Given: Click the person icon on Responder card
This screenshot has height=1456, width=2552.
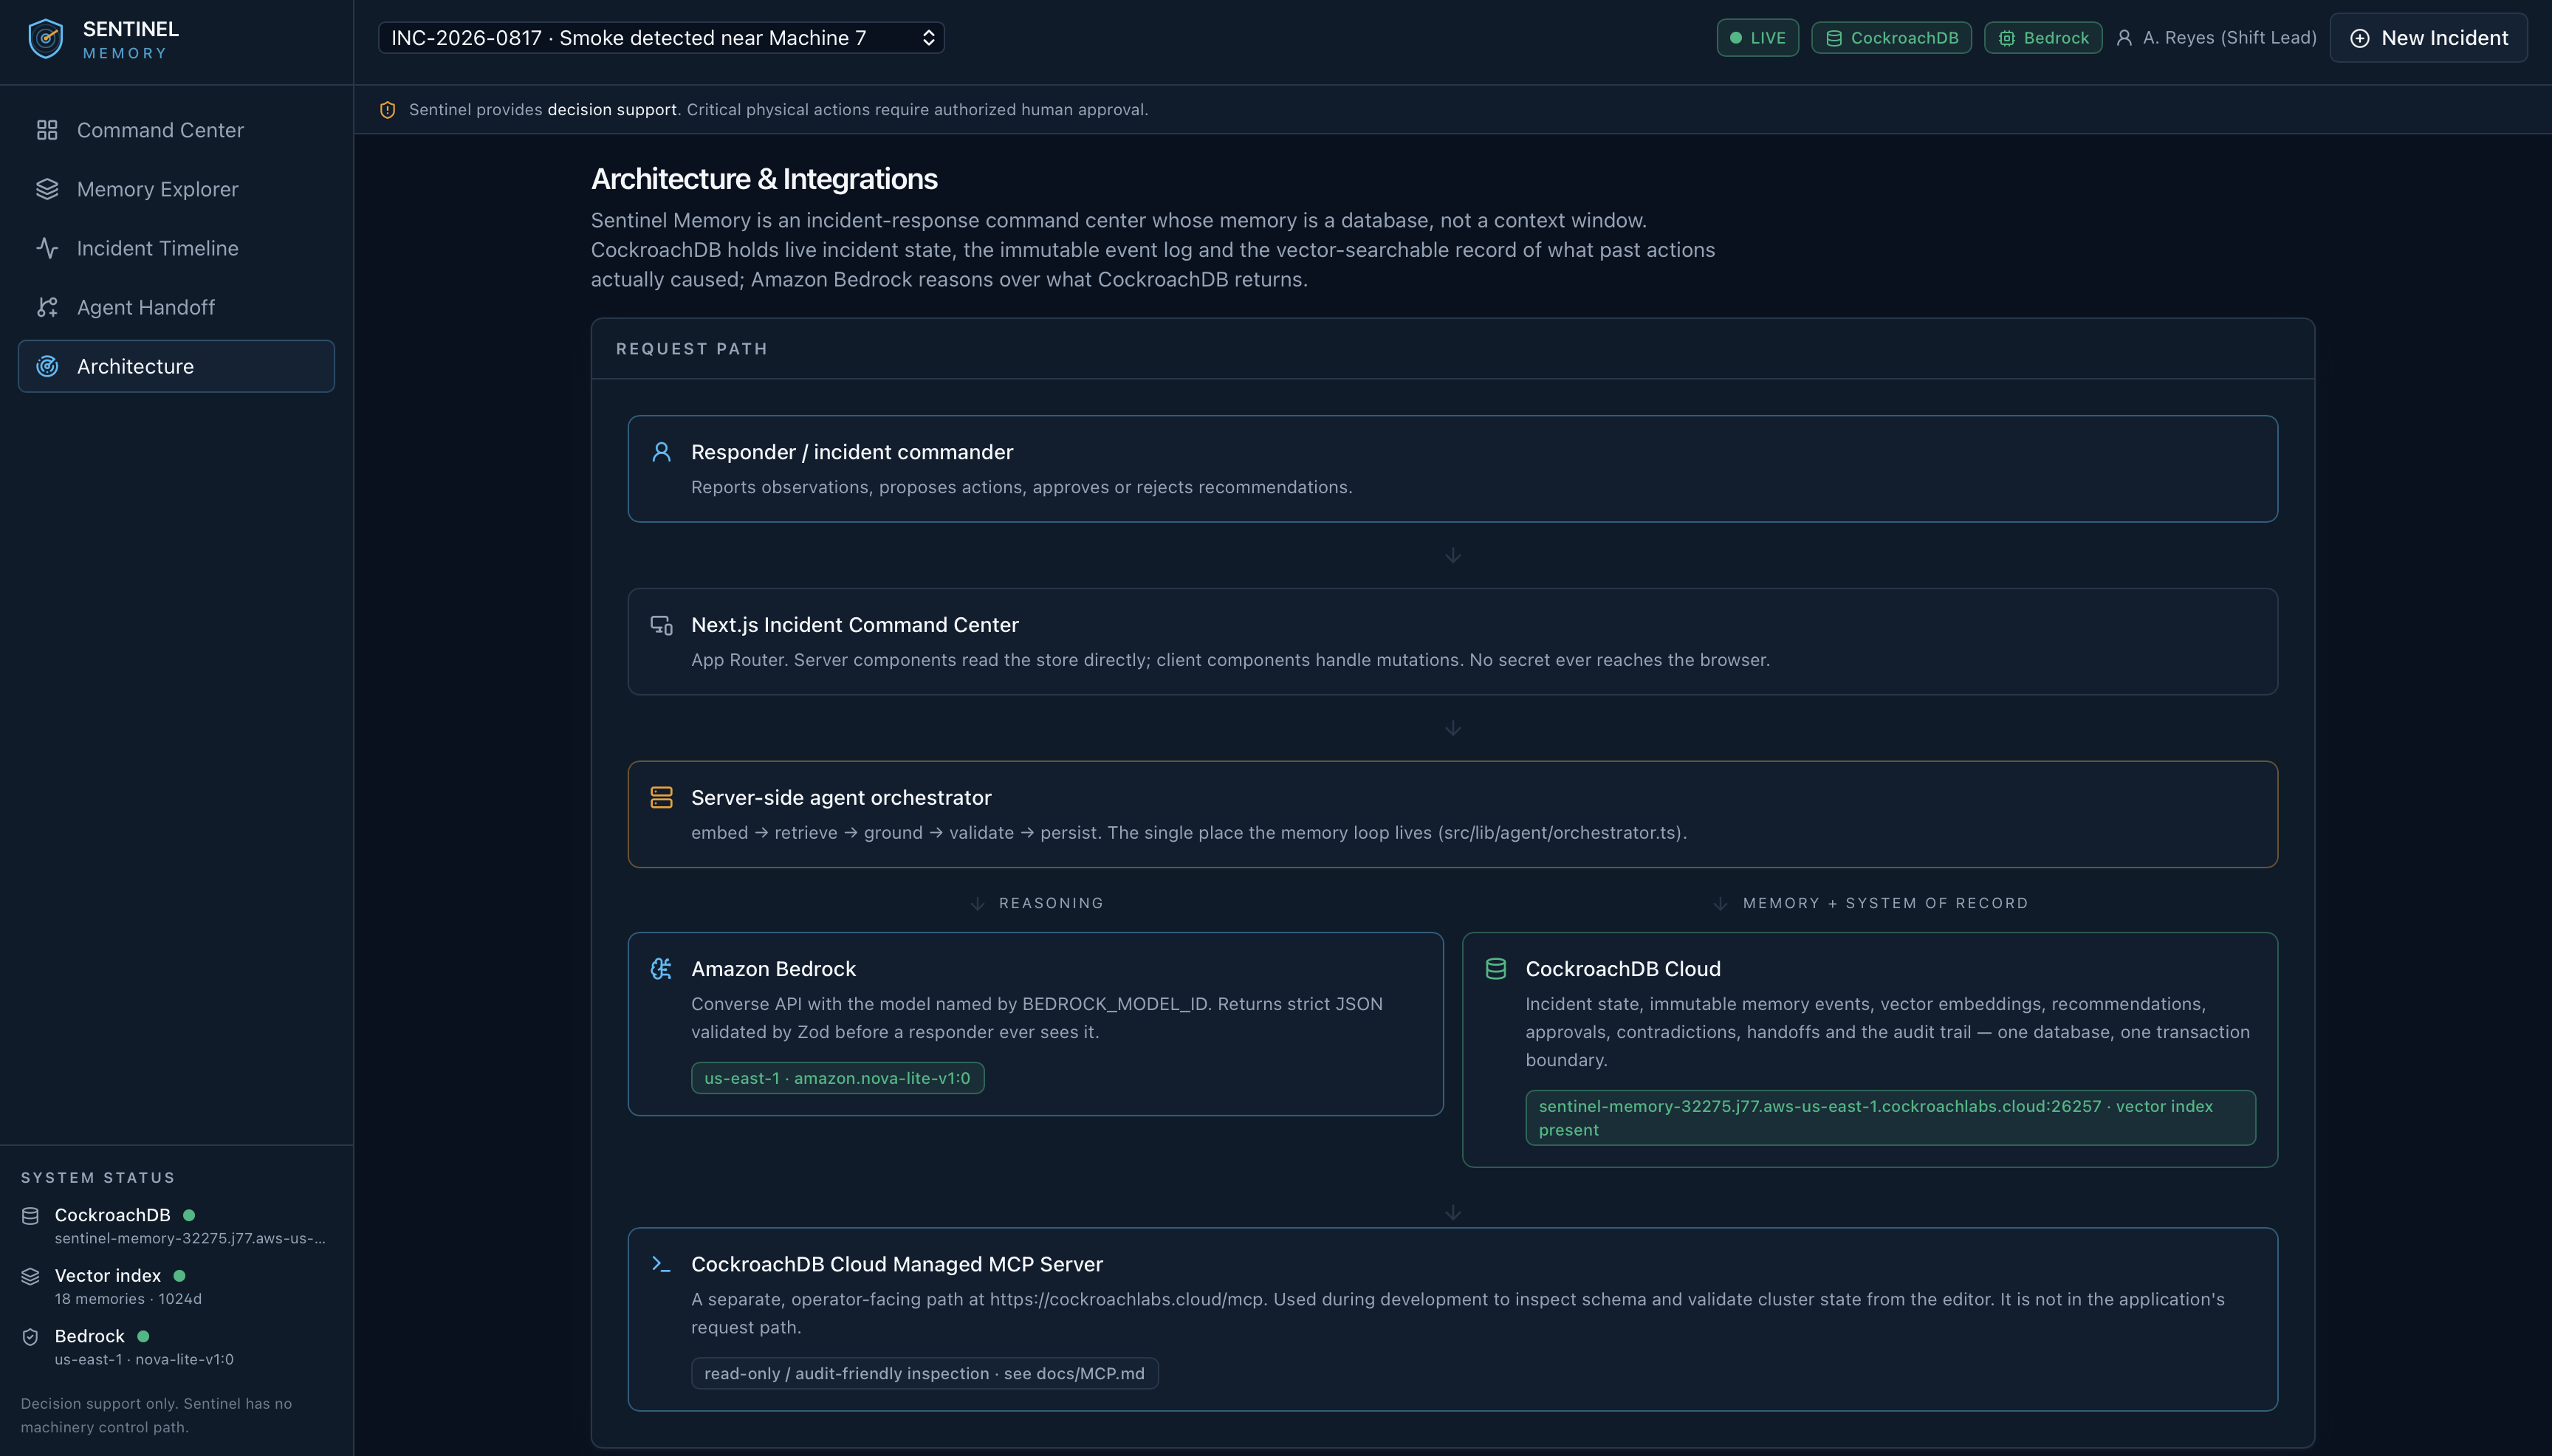Looking at the screenshot, I should [661, 452].
